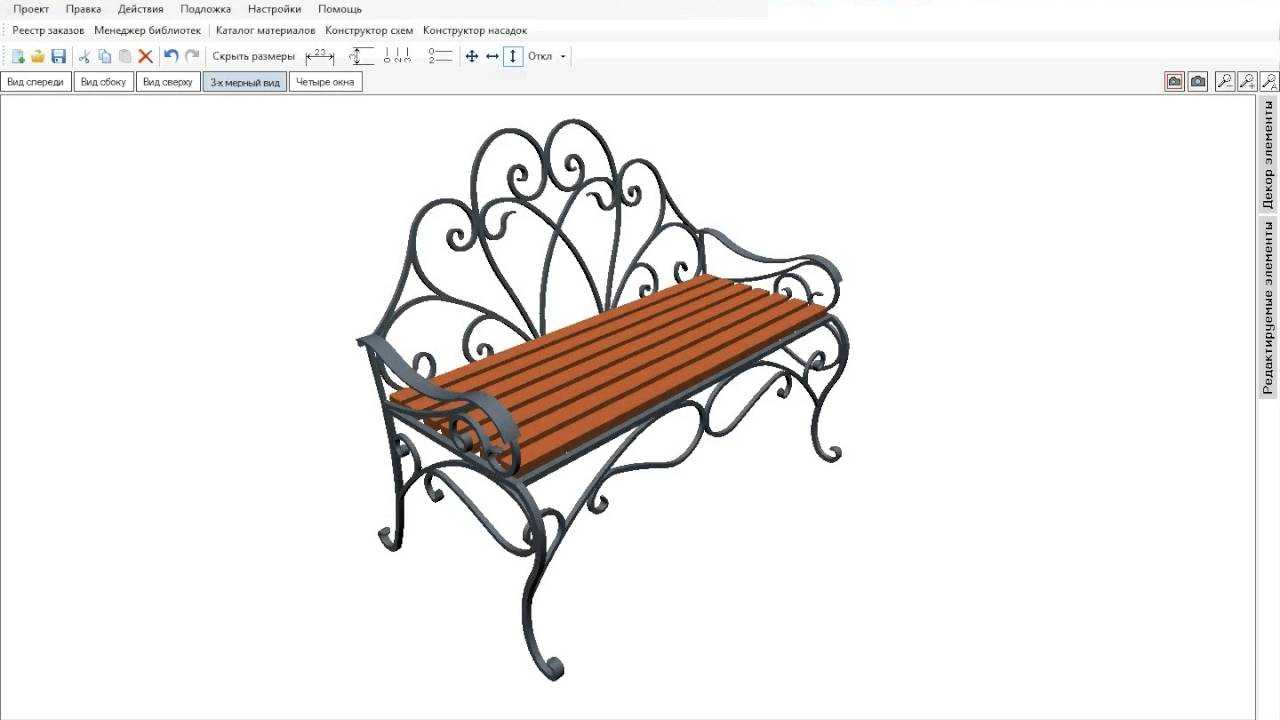
Task: Open Конструктор насадок
Action: point(475,31)
